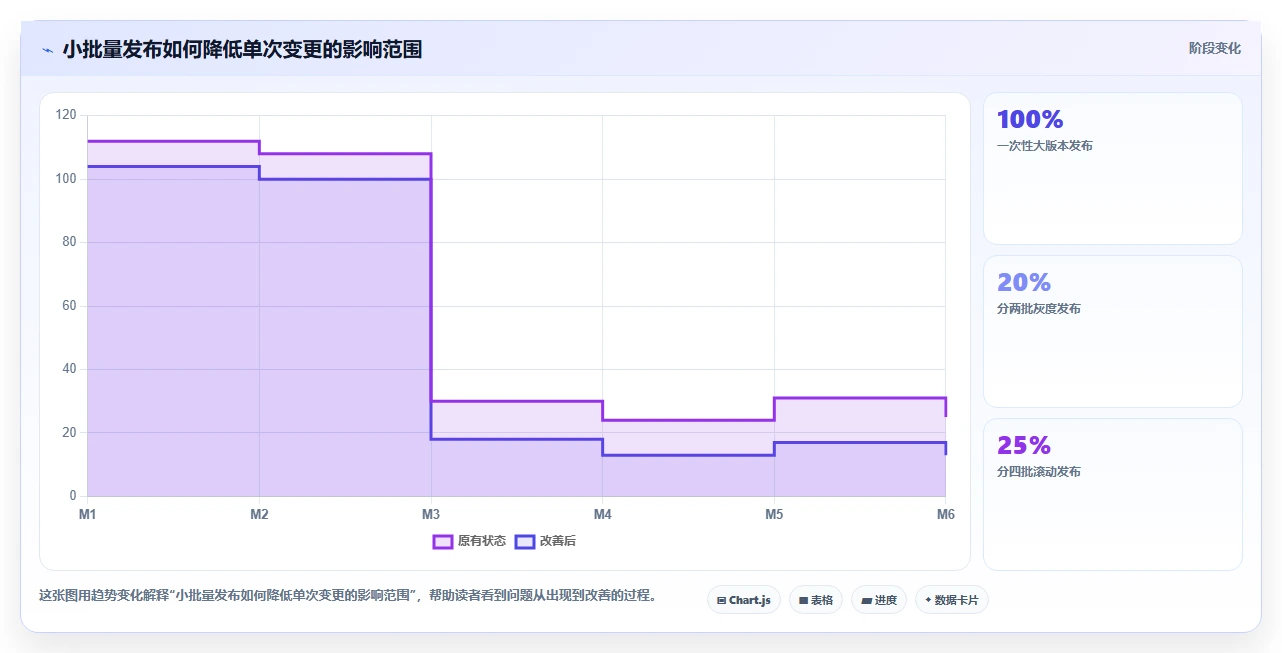
Task: Click the 原有状态 purple legend swatch
Action: 443,541
